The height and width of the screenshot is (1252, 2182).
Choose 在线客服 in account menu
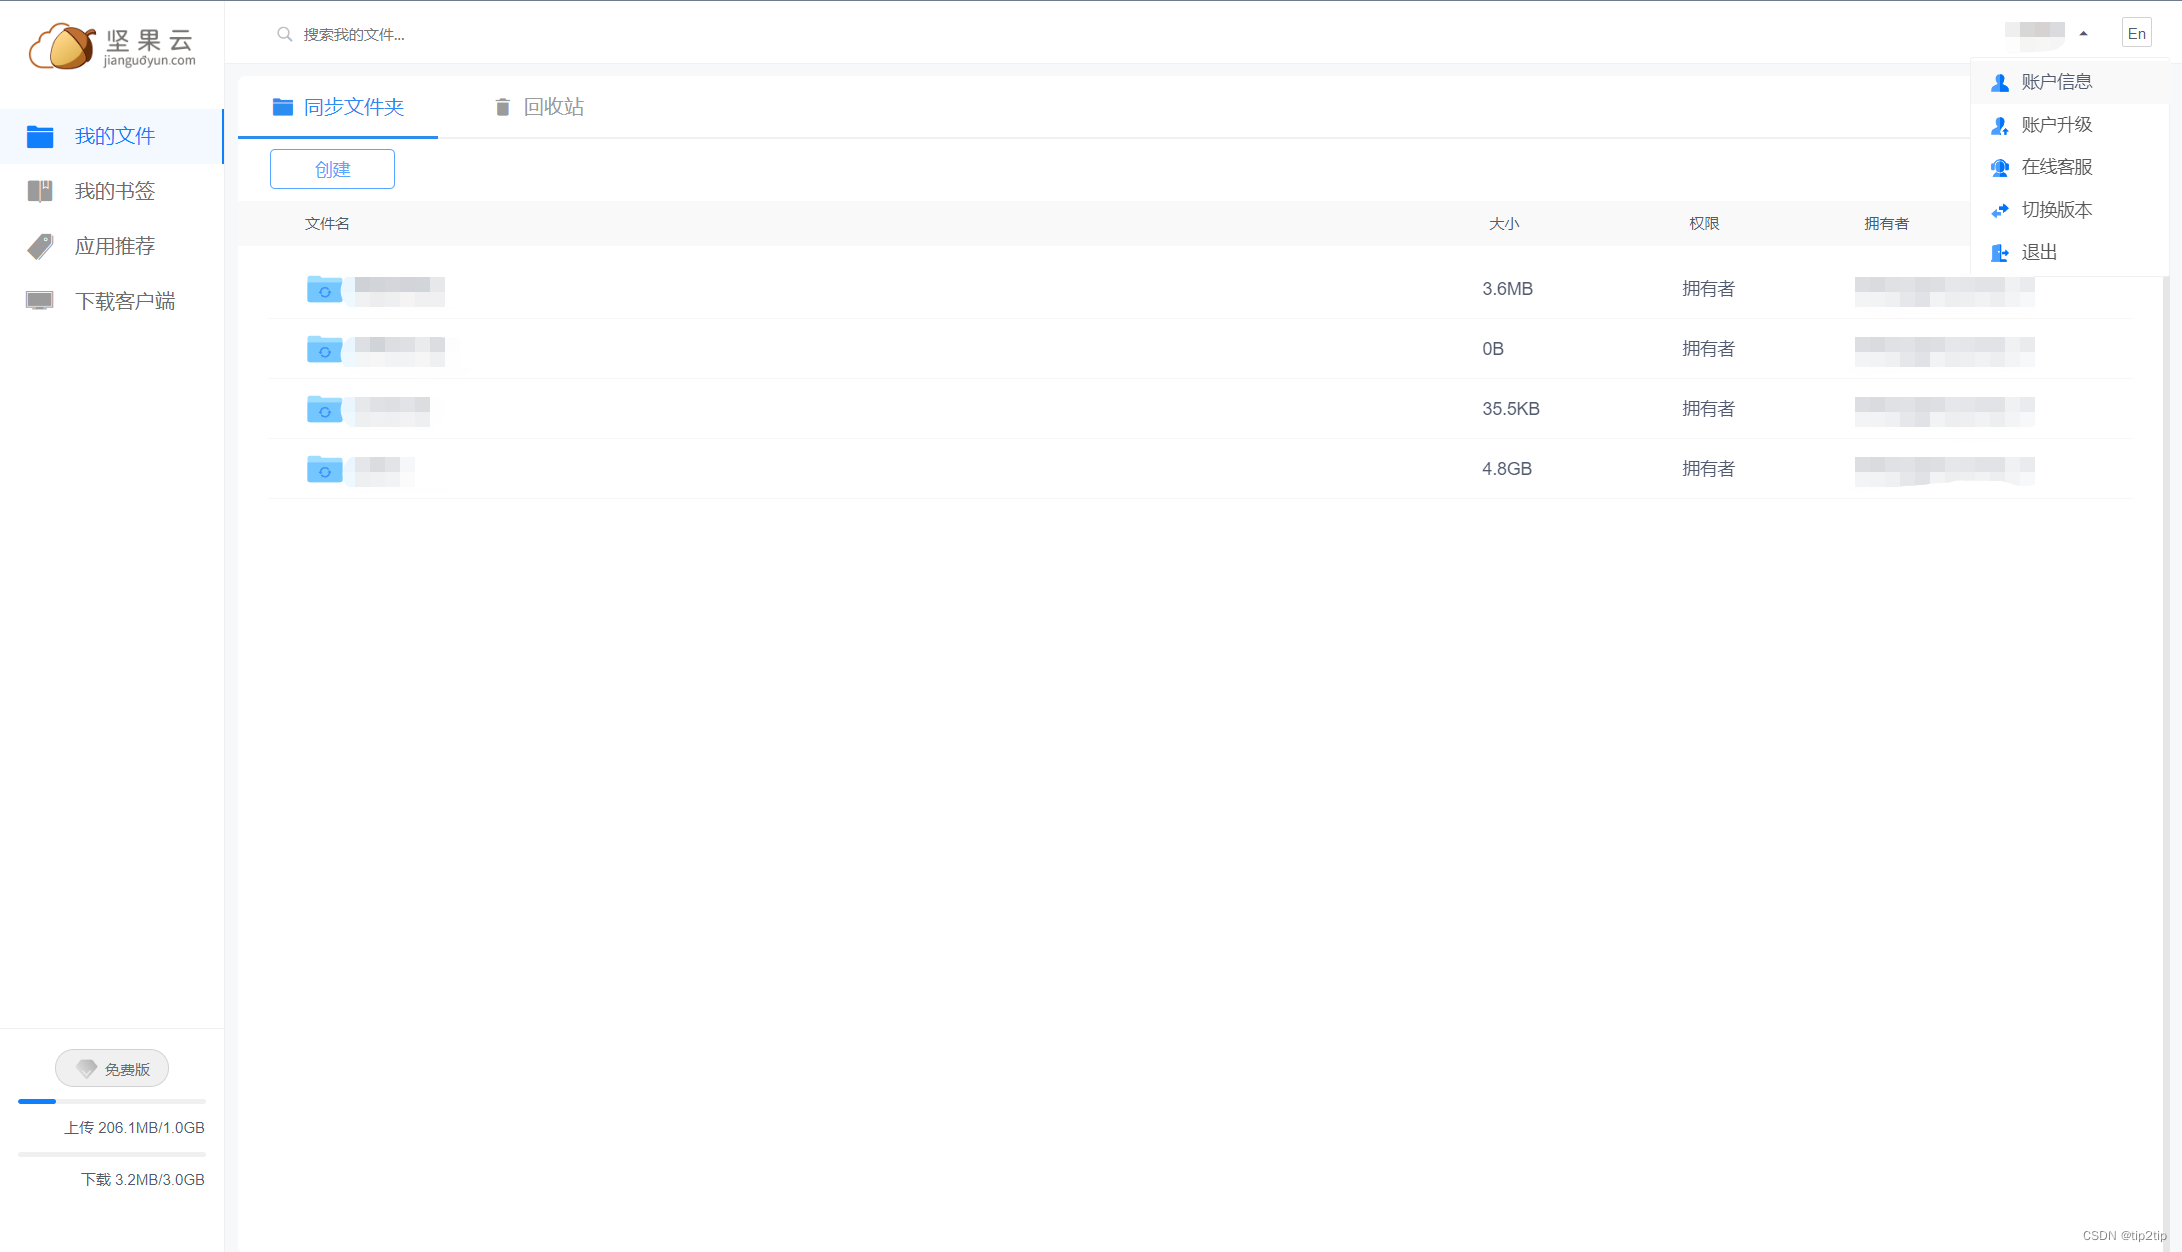pyautogui.click(x=2070, y=167)
